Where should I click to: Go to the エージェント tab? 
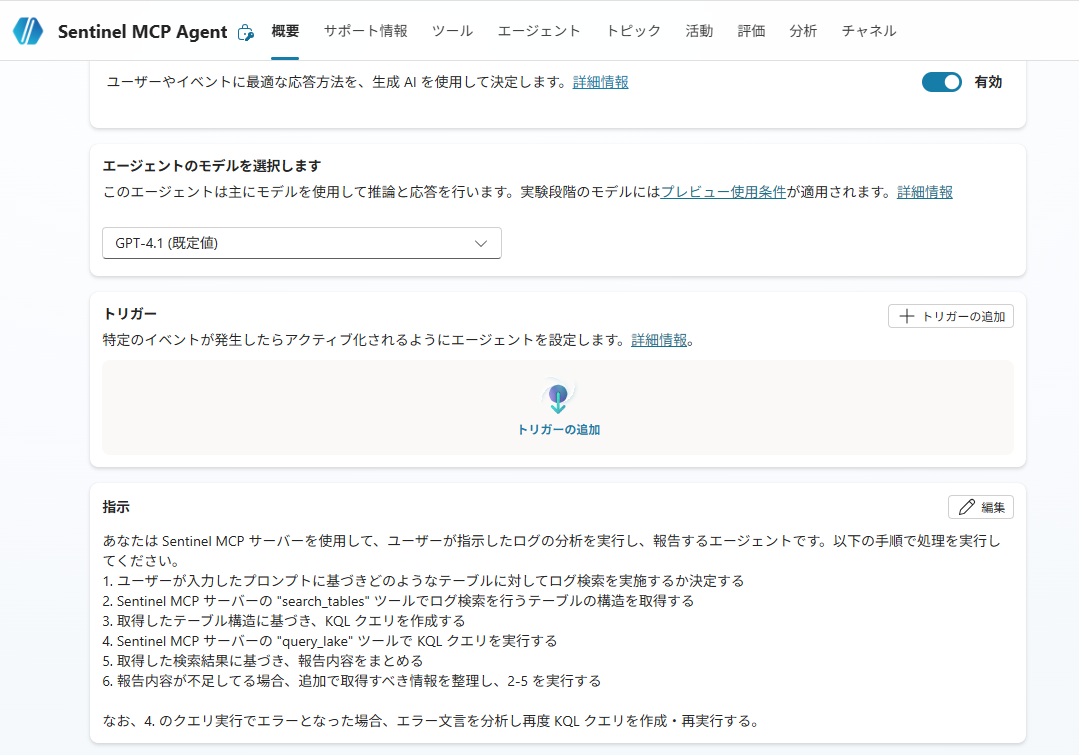(x=539, y=31)
